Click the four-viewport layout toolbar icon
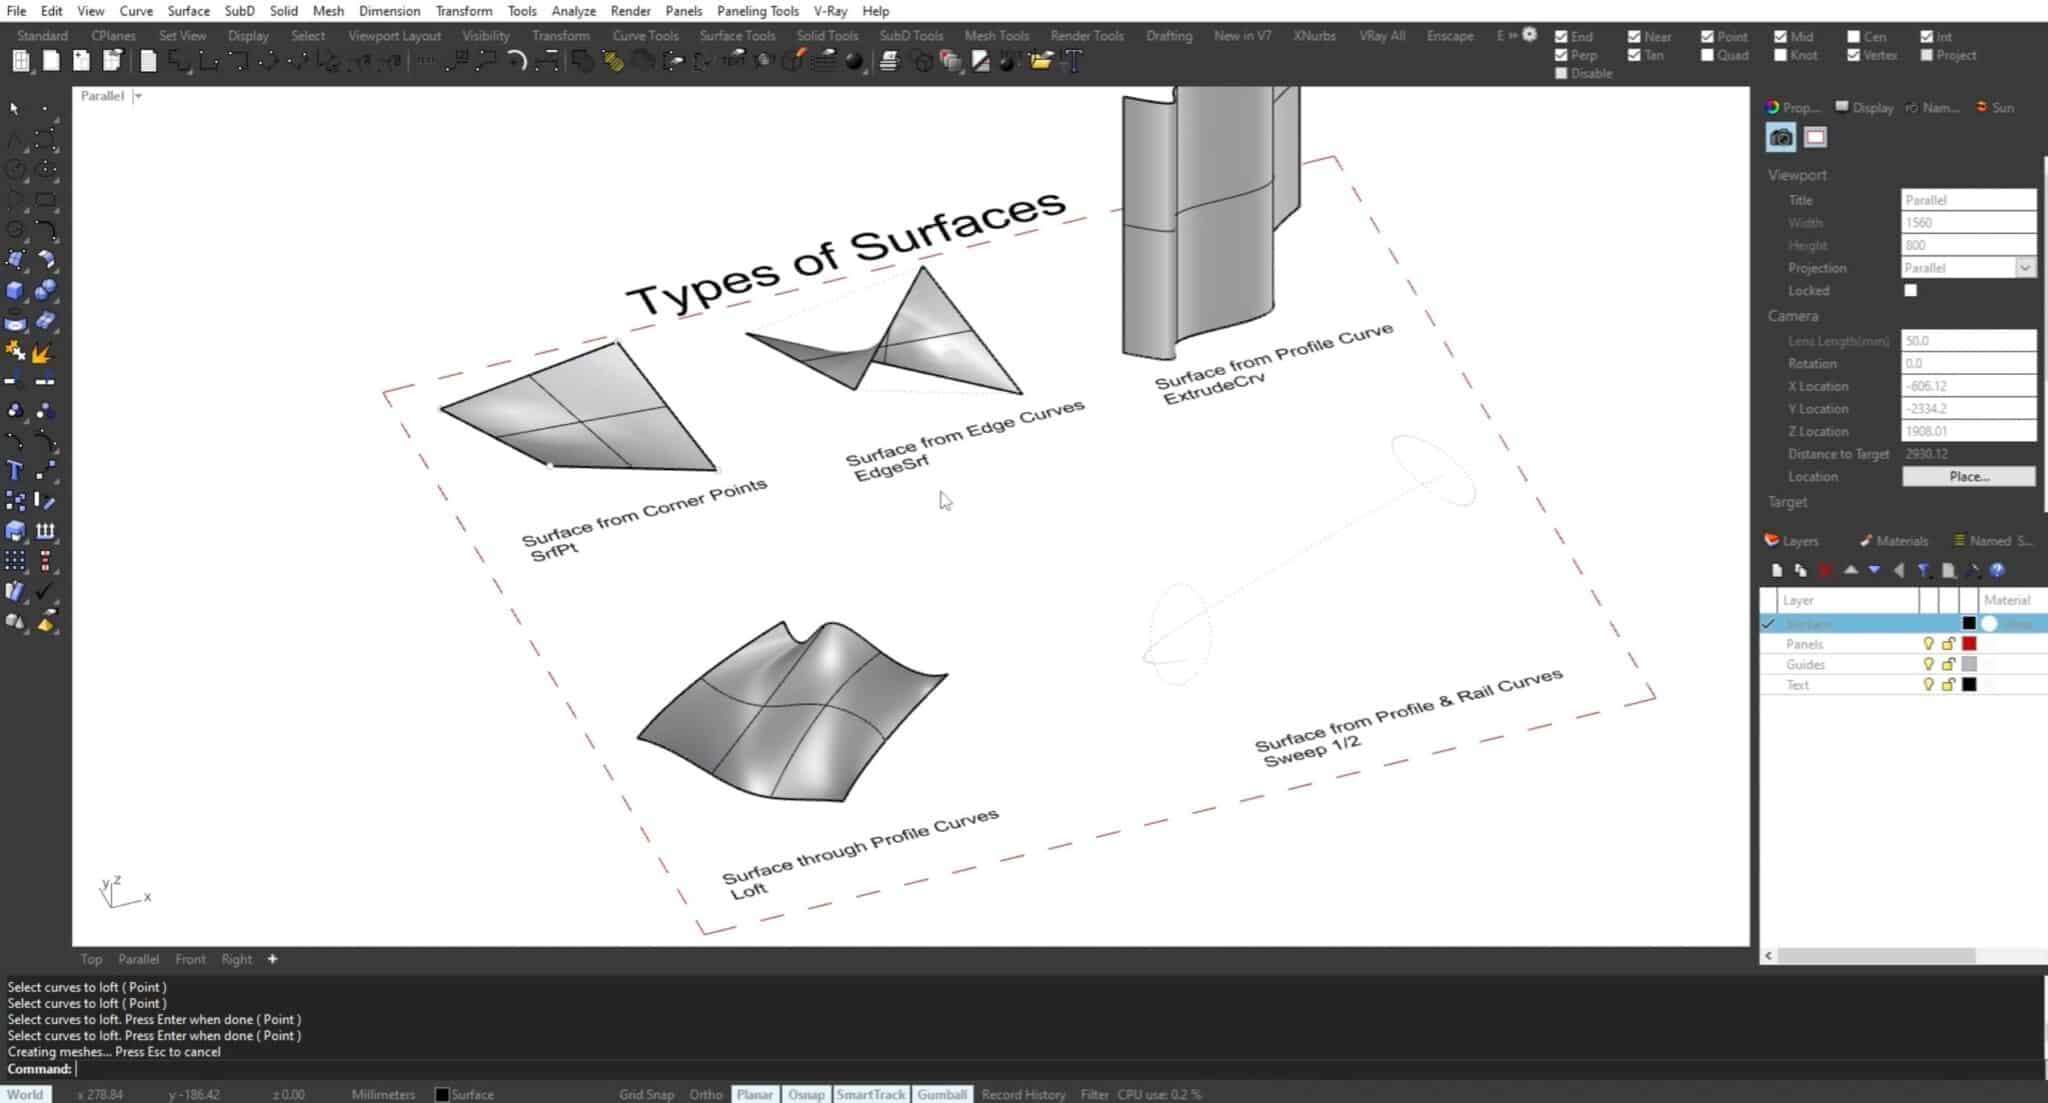 click(21, 61)
